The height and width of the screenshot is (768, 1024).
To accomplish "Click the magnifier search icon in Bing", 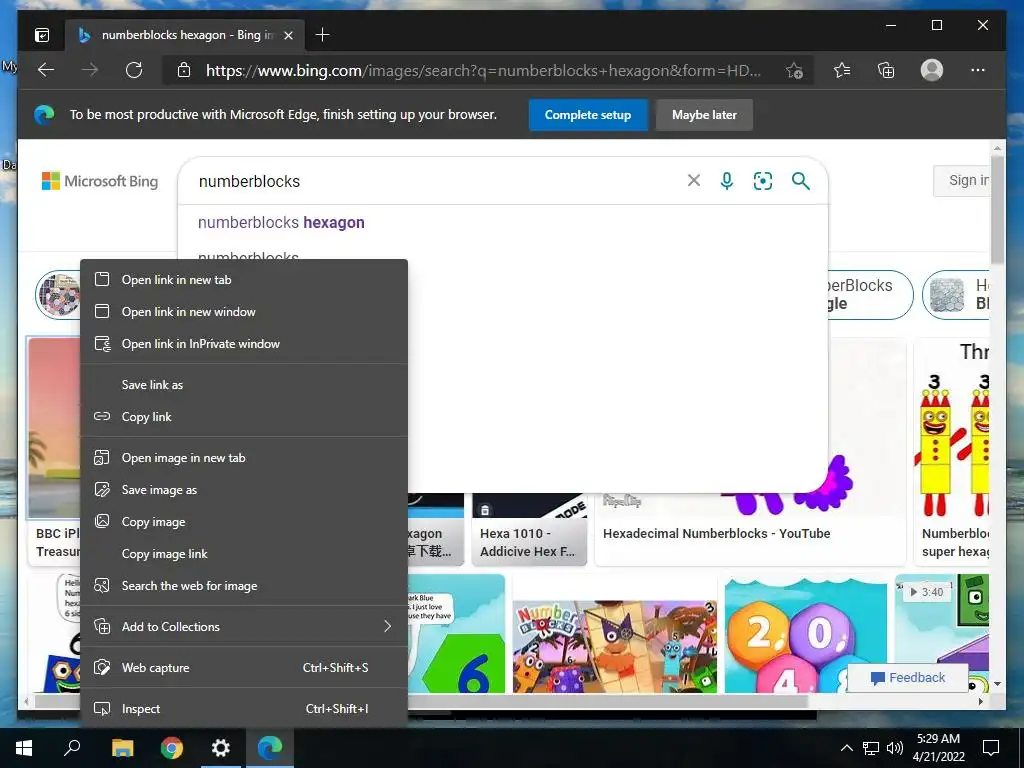I will (x=801, y=181).
